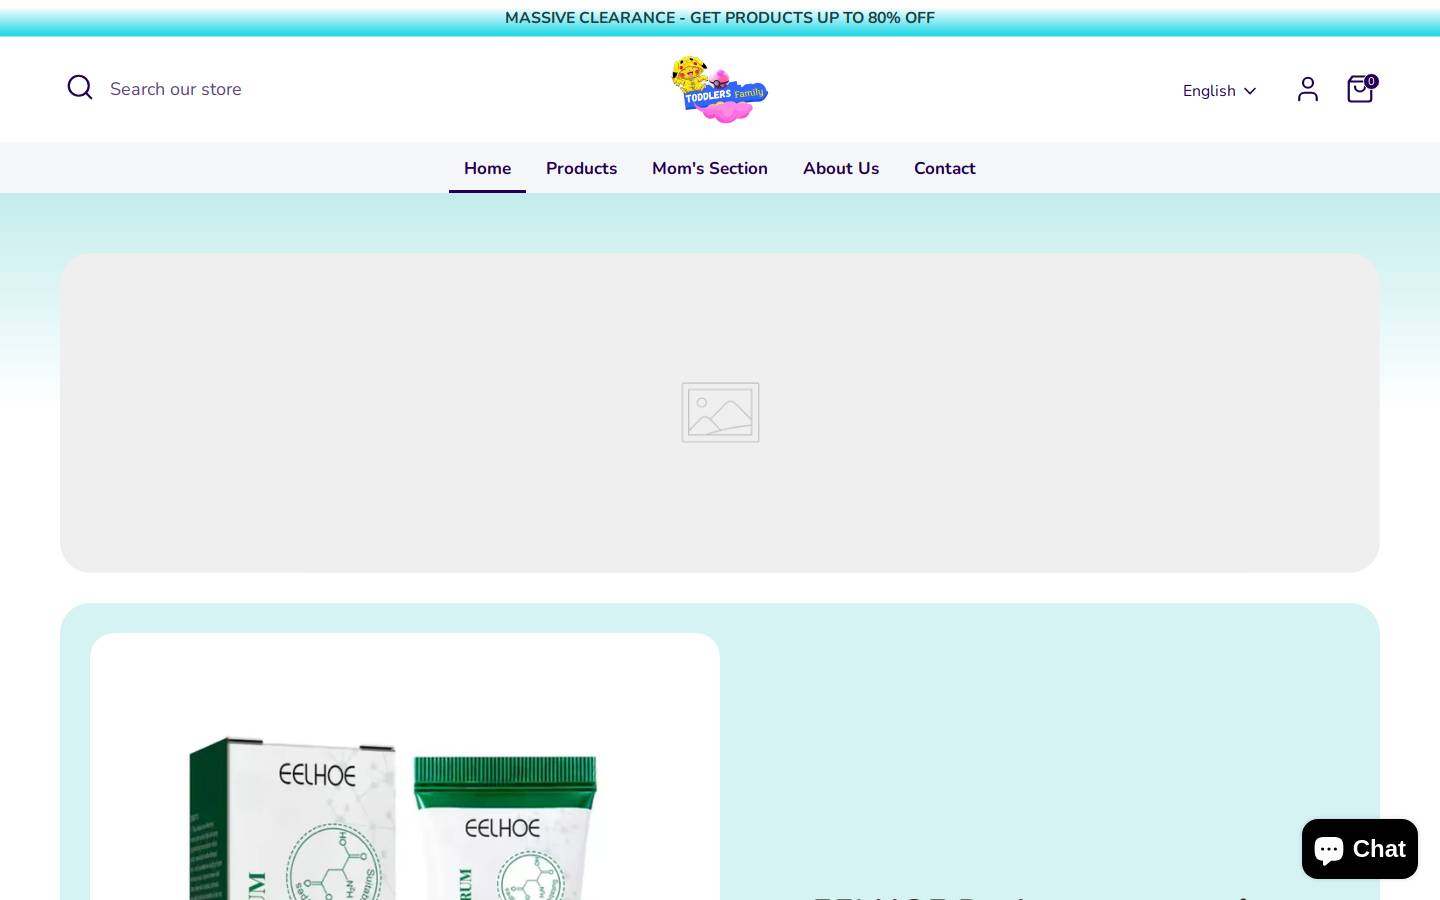Open the EELHOE serum product image

[x=405, y=767]
